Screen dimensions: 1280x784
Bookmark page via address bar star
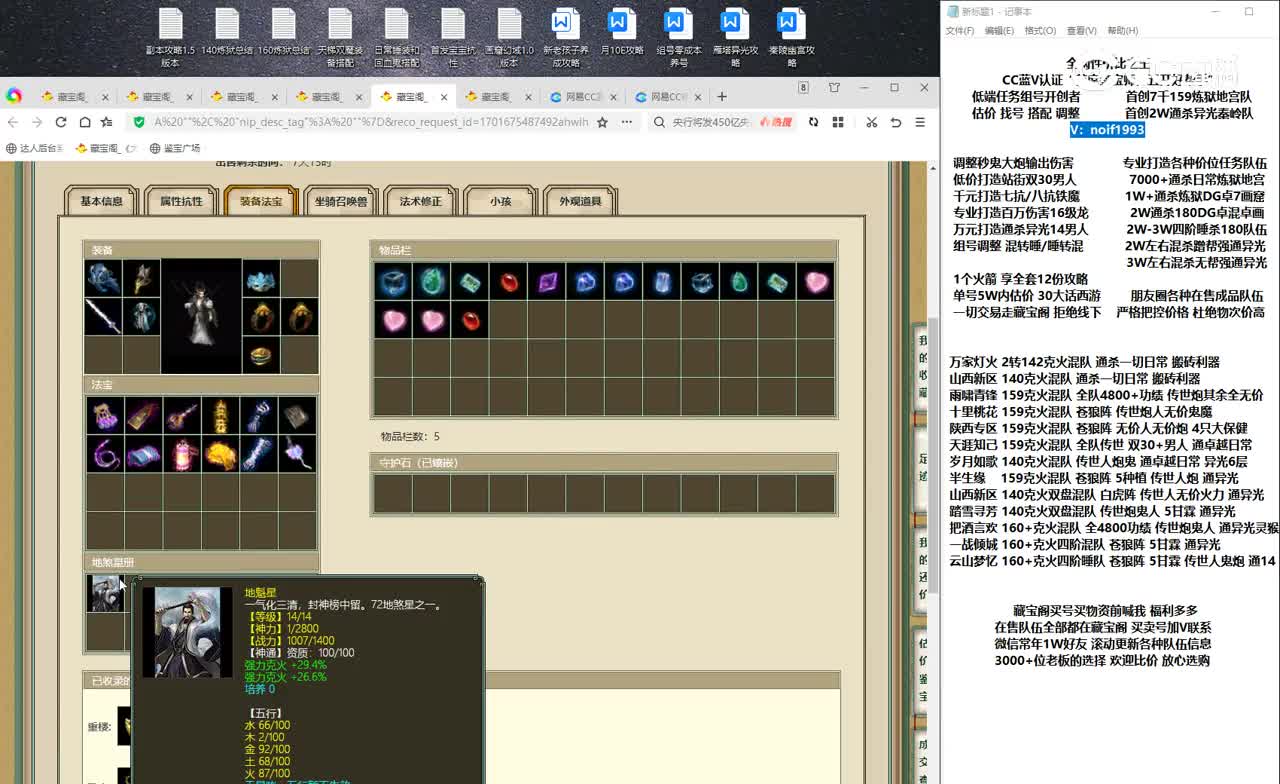(x=602, y=122)
